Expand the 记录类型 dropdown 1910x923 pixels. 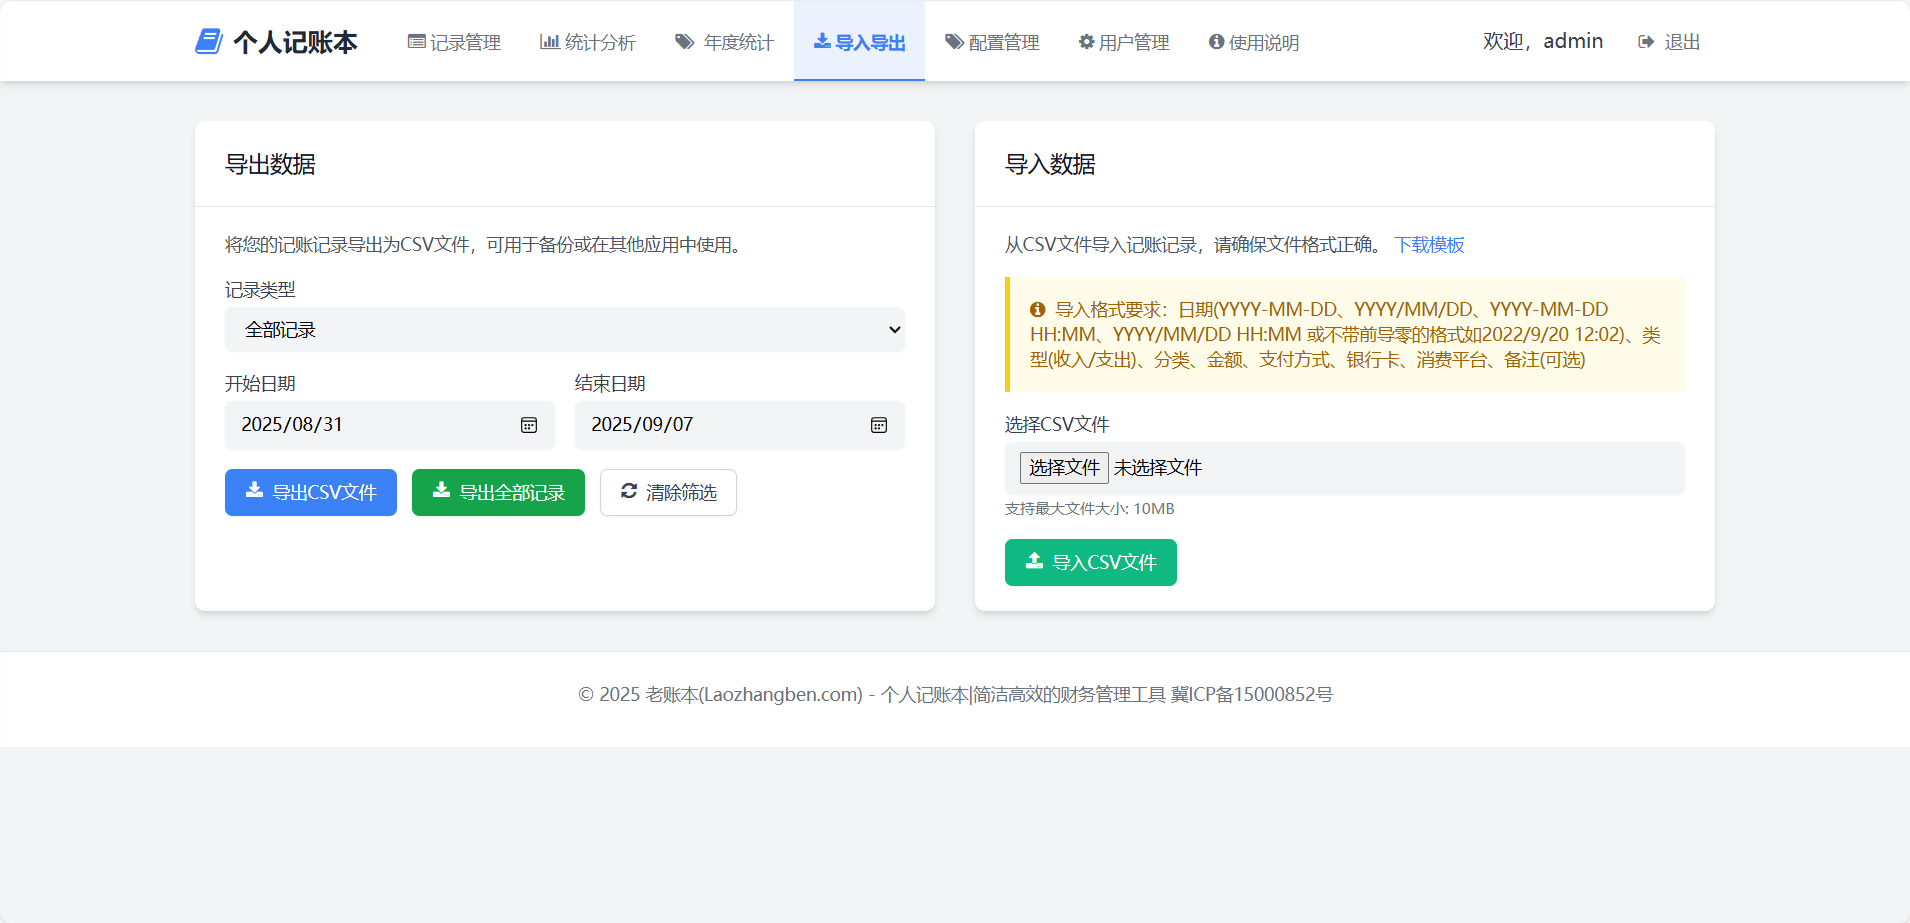point(564,330)
